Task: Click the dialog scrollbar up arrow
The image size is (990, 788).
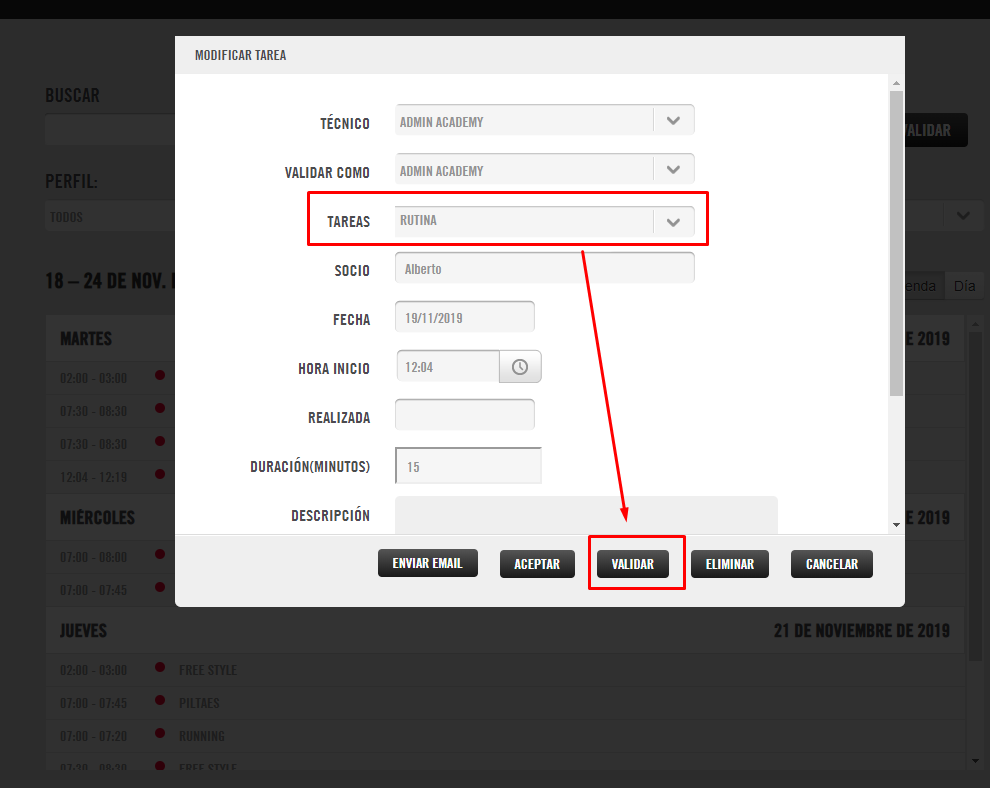Action: pos(897,83)
